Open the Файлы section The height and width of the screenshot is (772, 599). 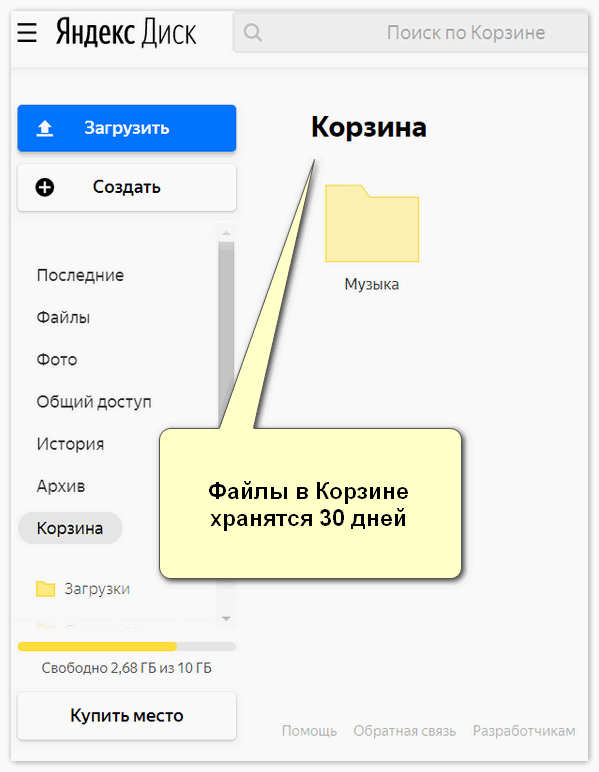pyautogui.click(x=63, y=318)
